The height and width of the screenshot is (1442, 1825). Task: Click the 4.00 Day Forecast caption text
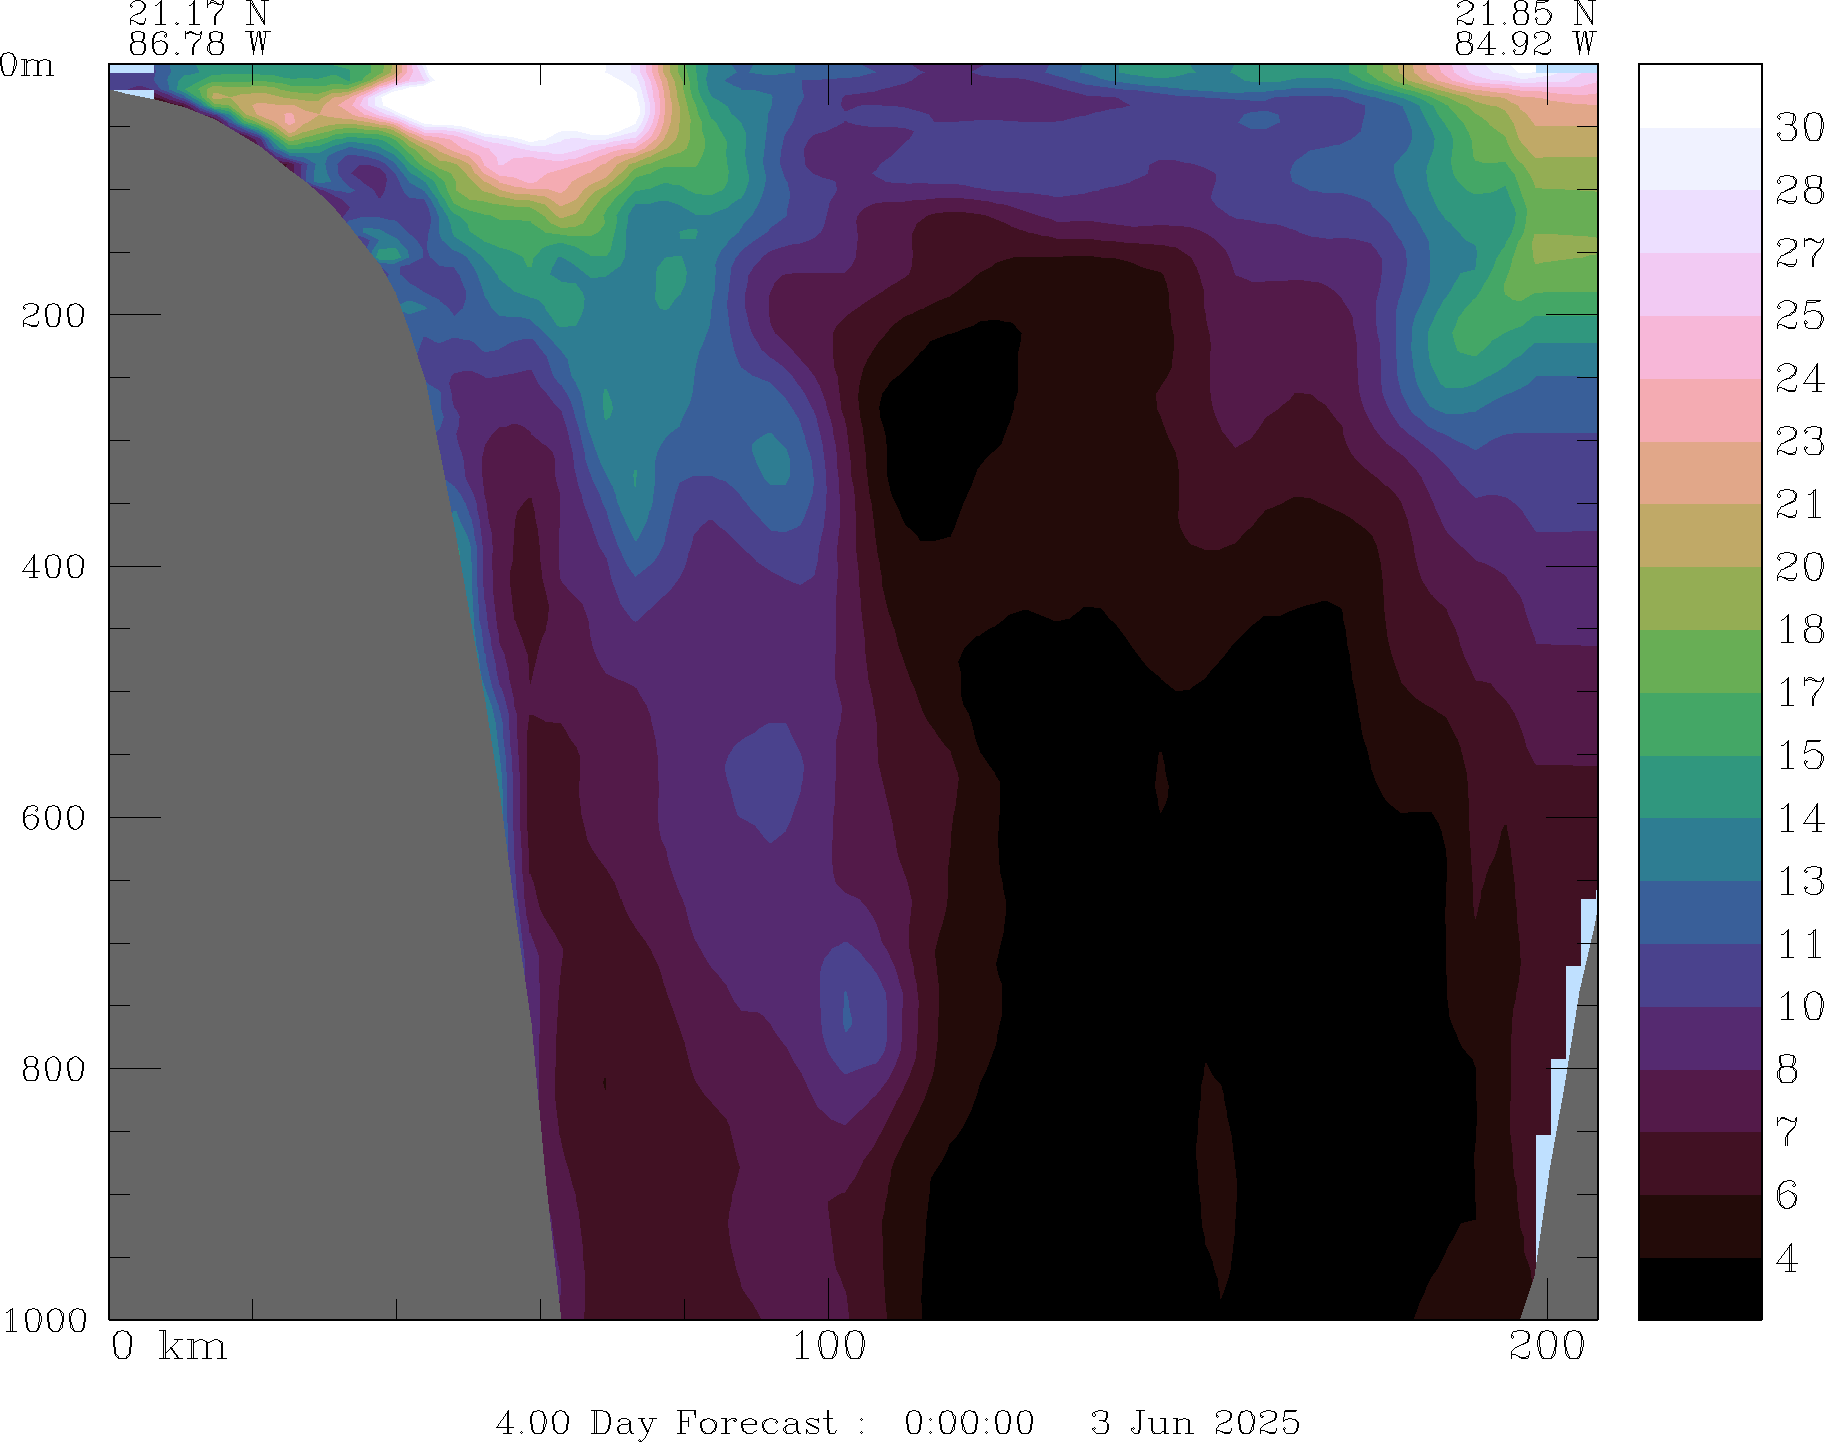665,1422
